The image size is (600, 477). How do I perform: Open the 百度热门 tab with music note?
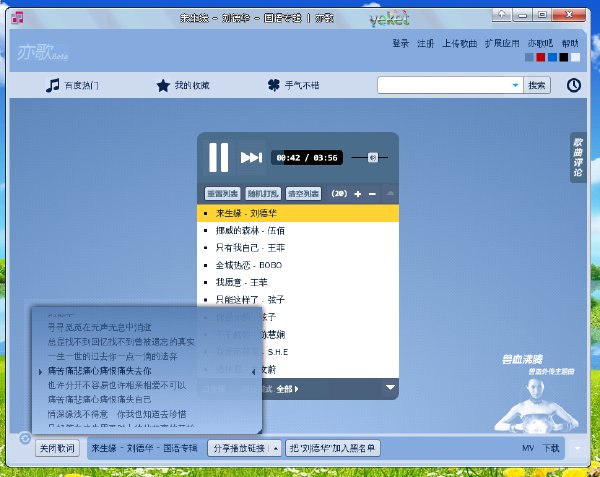pos(72,85)
